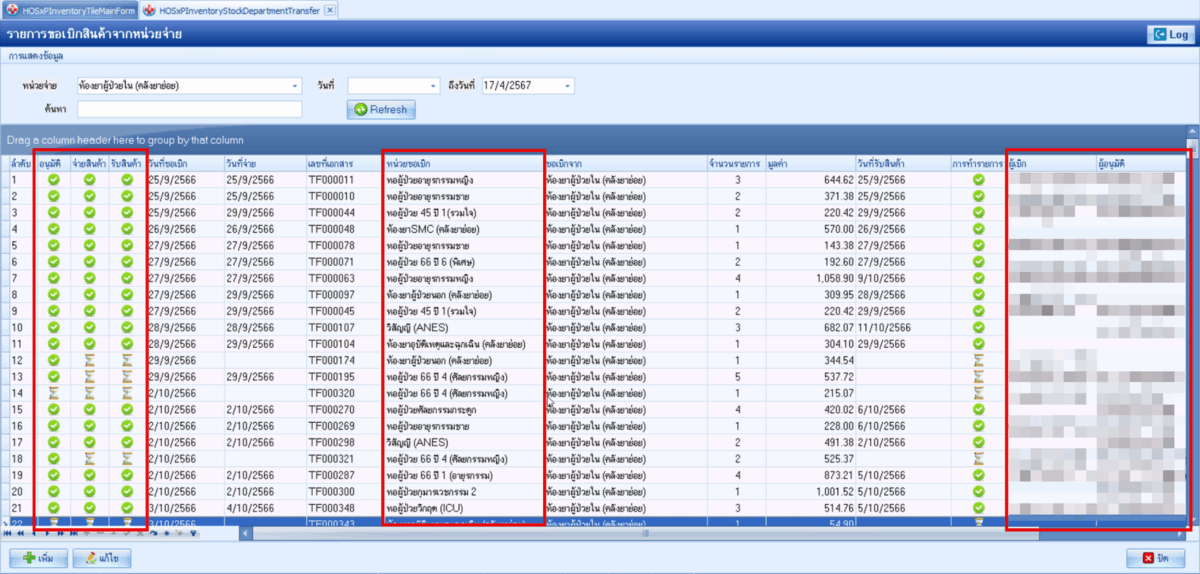
Task: Open the Log button at top right
Action: point(1171,35)
